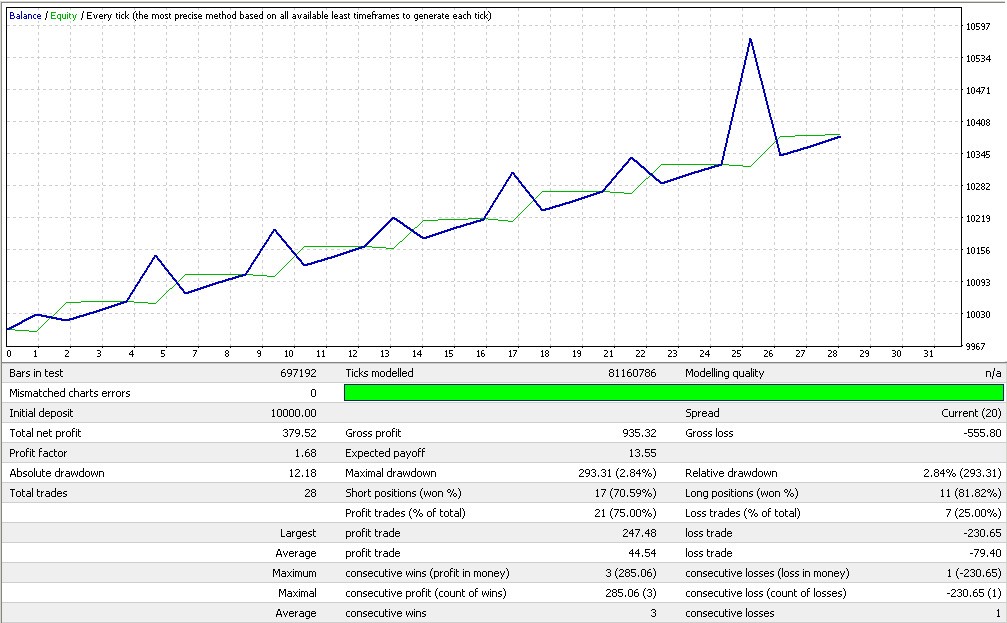Click the Profit factor label
The height and width of the screenshot is (623, 1007).
pyautogui.click(x=38, y=453)
